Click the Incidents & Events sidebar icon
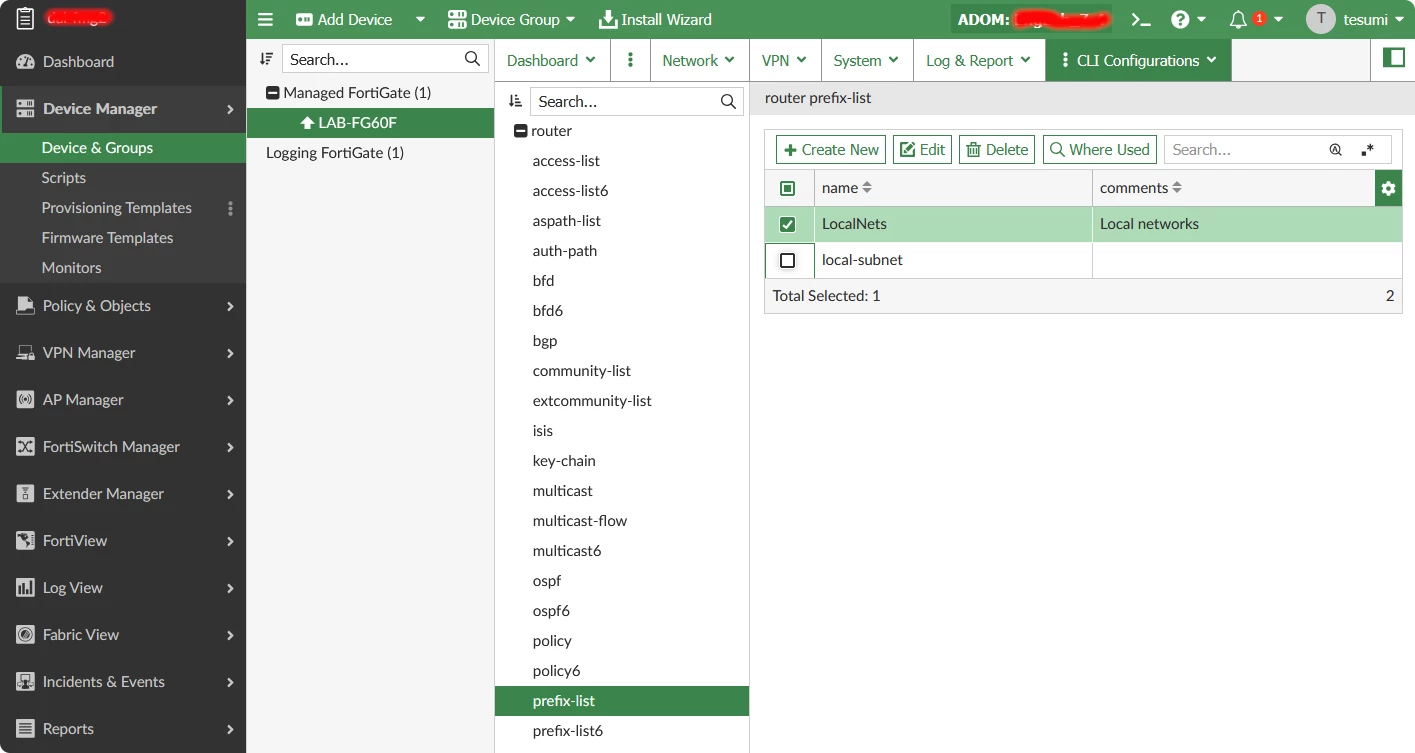Image resolution: width=1415 pixels, height=753 pixels. 25,682
